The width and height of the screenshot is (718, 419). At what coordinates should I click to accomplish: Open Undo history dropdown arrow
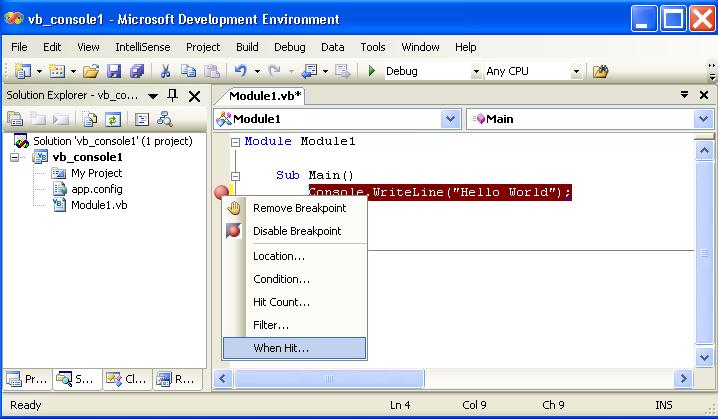(x=257, y=71)
